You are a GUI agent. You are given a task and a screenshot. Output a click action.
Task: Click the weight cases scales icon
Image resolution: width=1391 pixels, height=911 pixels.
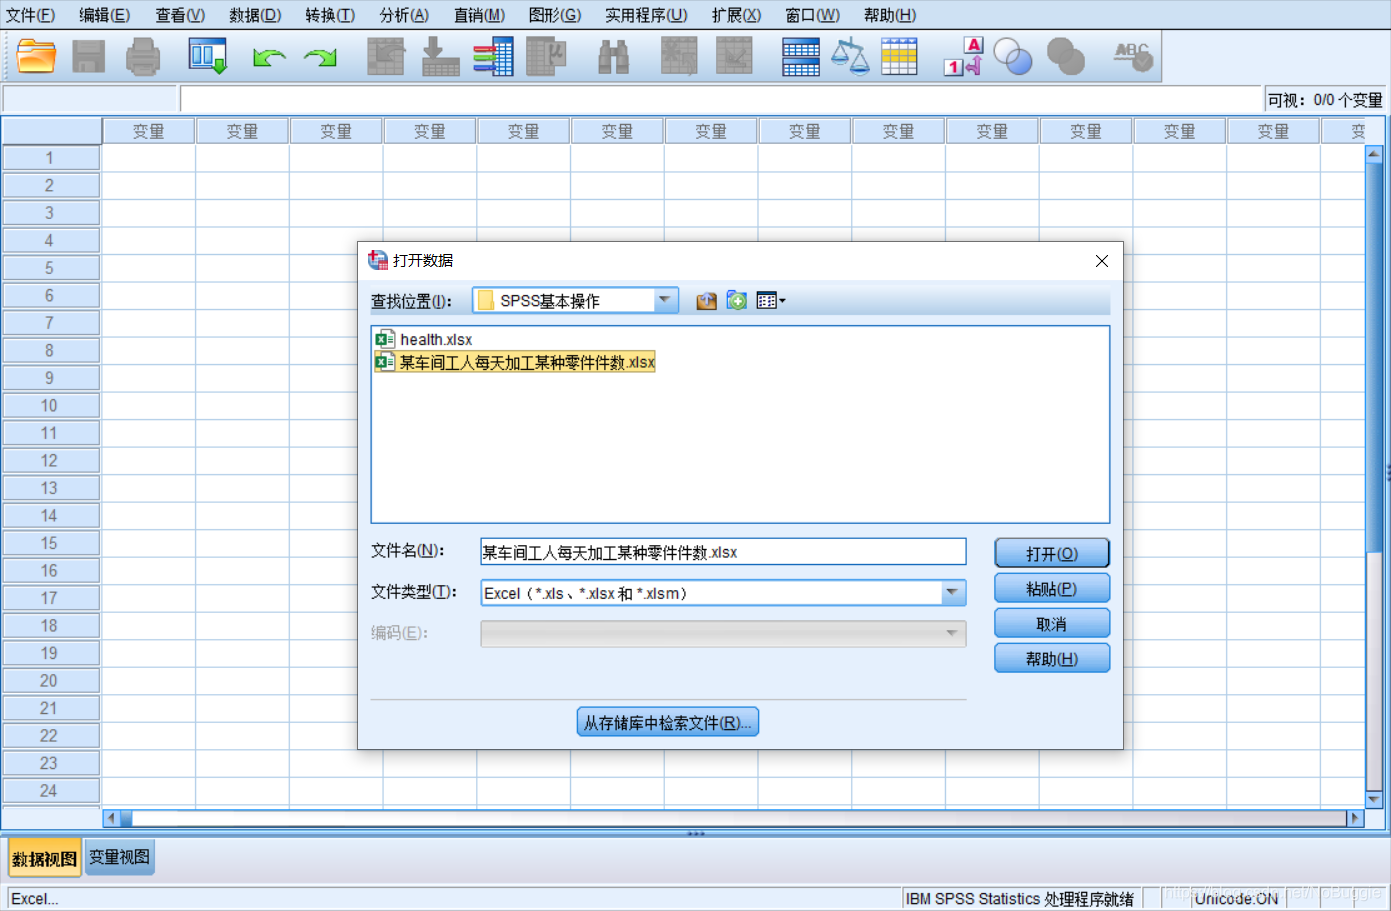pos(850,57)
